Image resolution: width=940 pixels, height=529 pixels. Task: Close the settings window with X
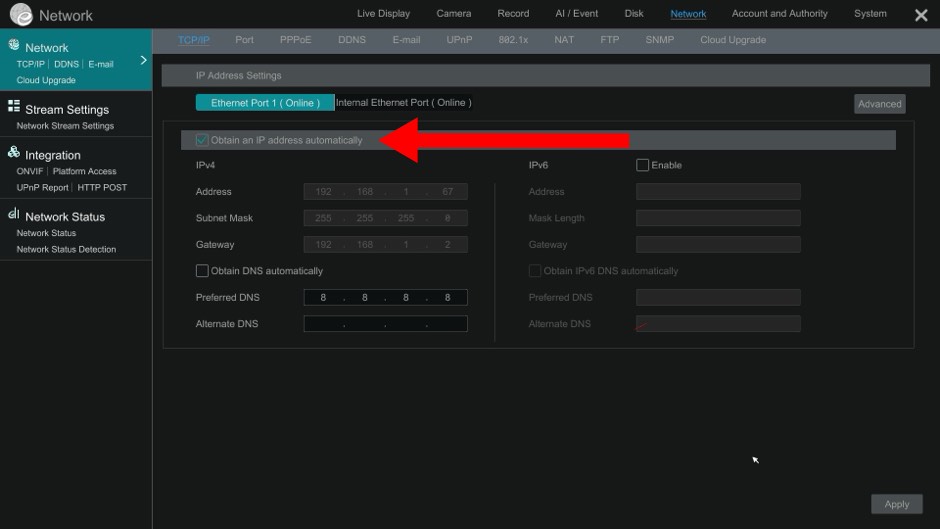pos(921,15)
